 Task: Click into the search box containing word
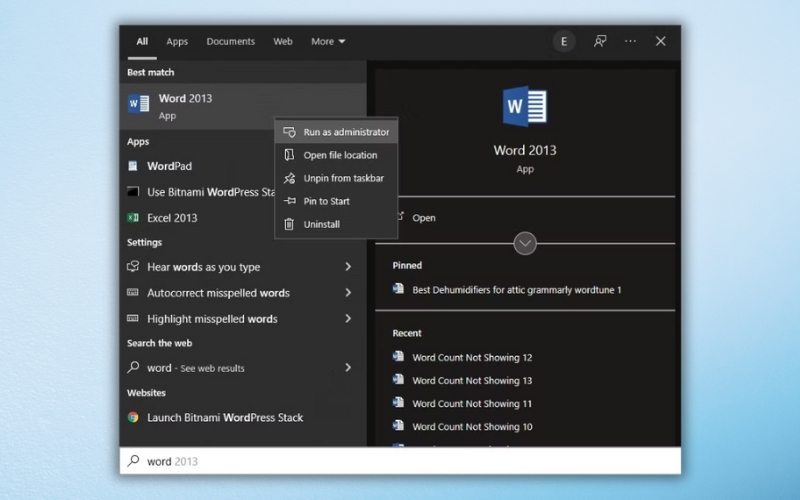[400, 461]
